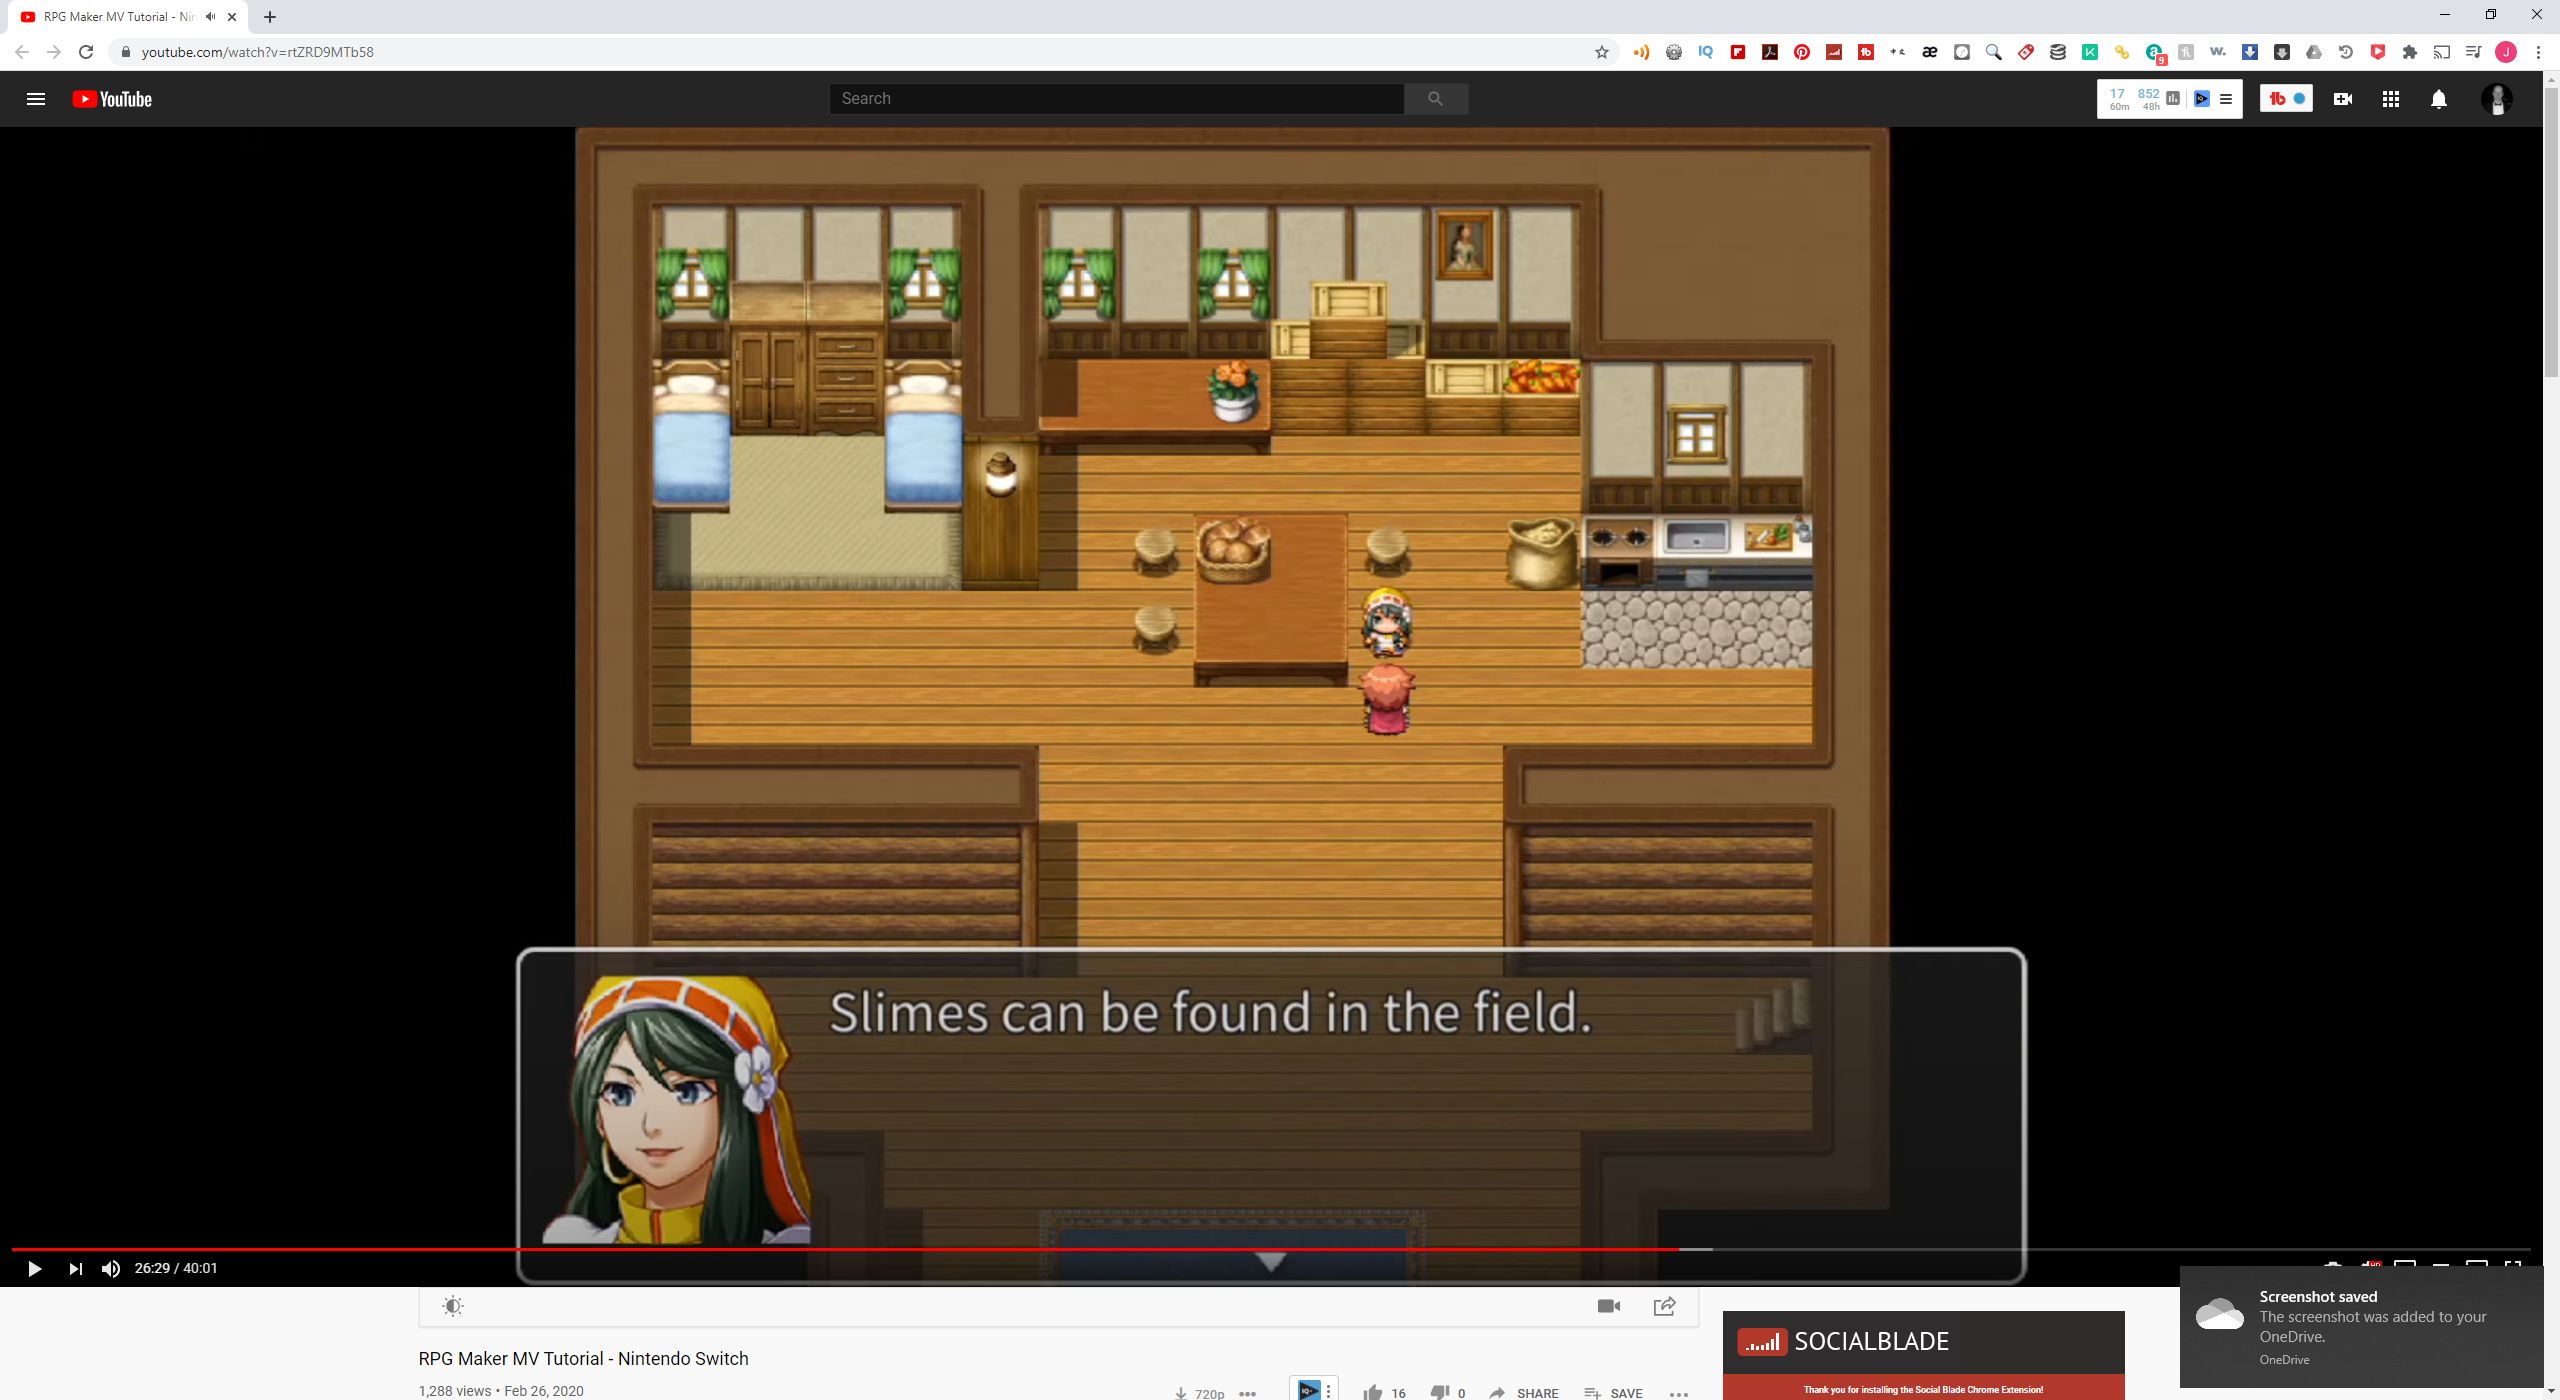Open the Keywords Everywhere K extension

tap(2090, 52)
